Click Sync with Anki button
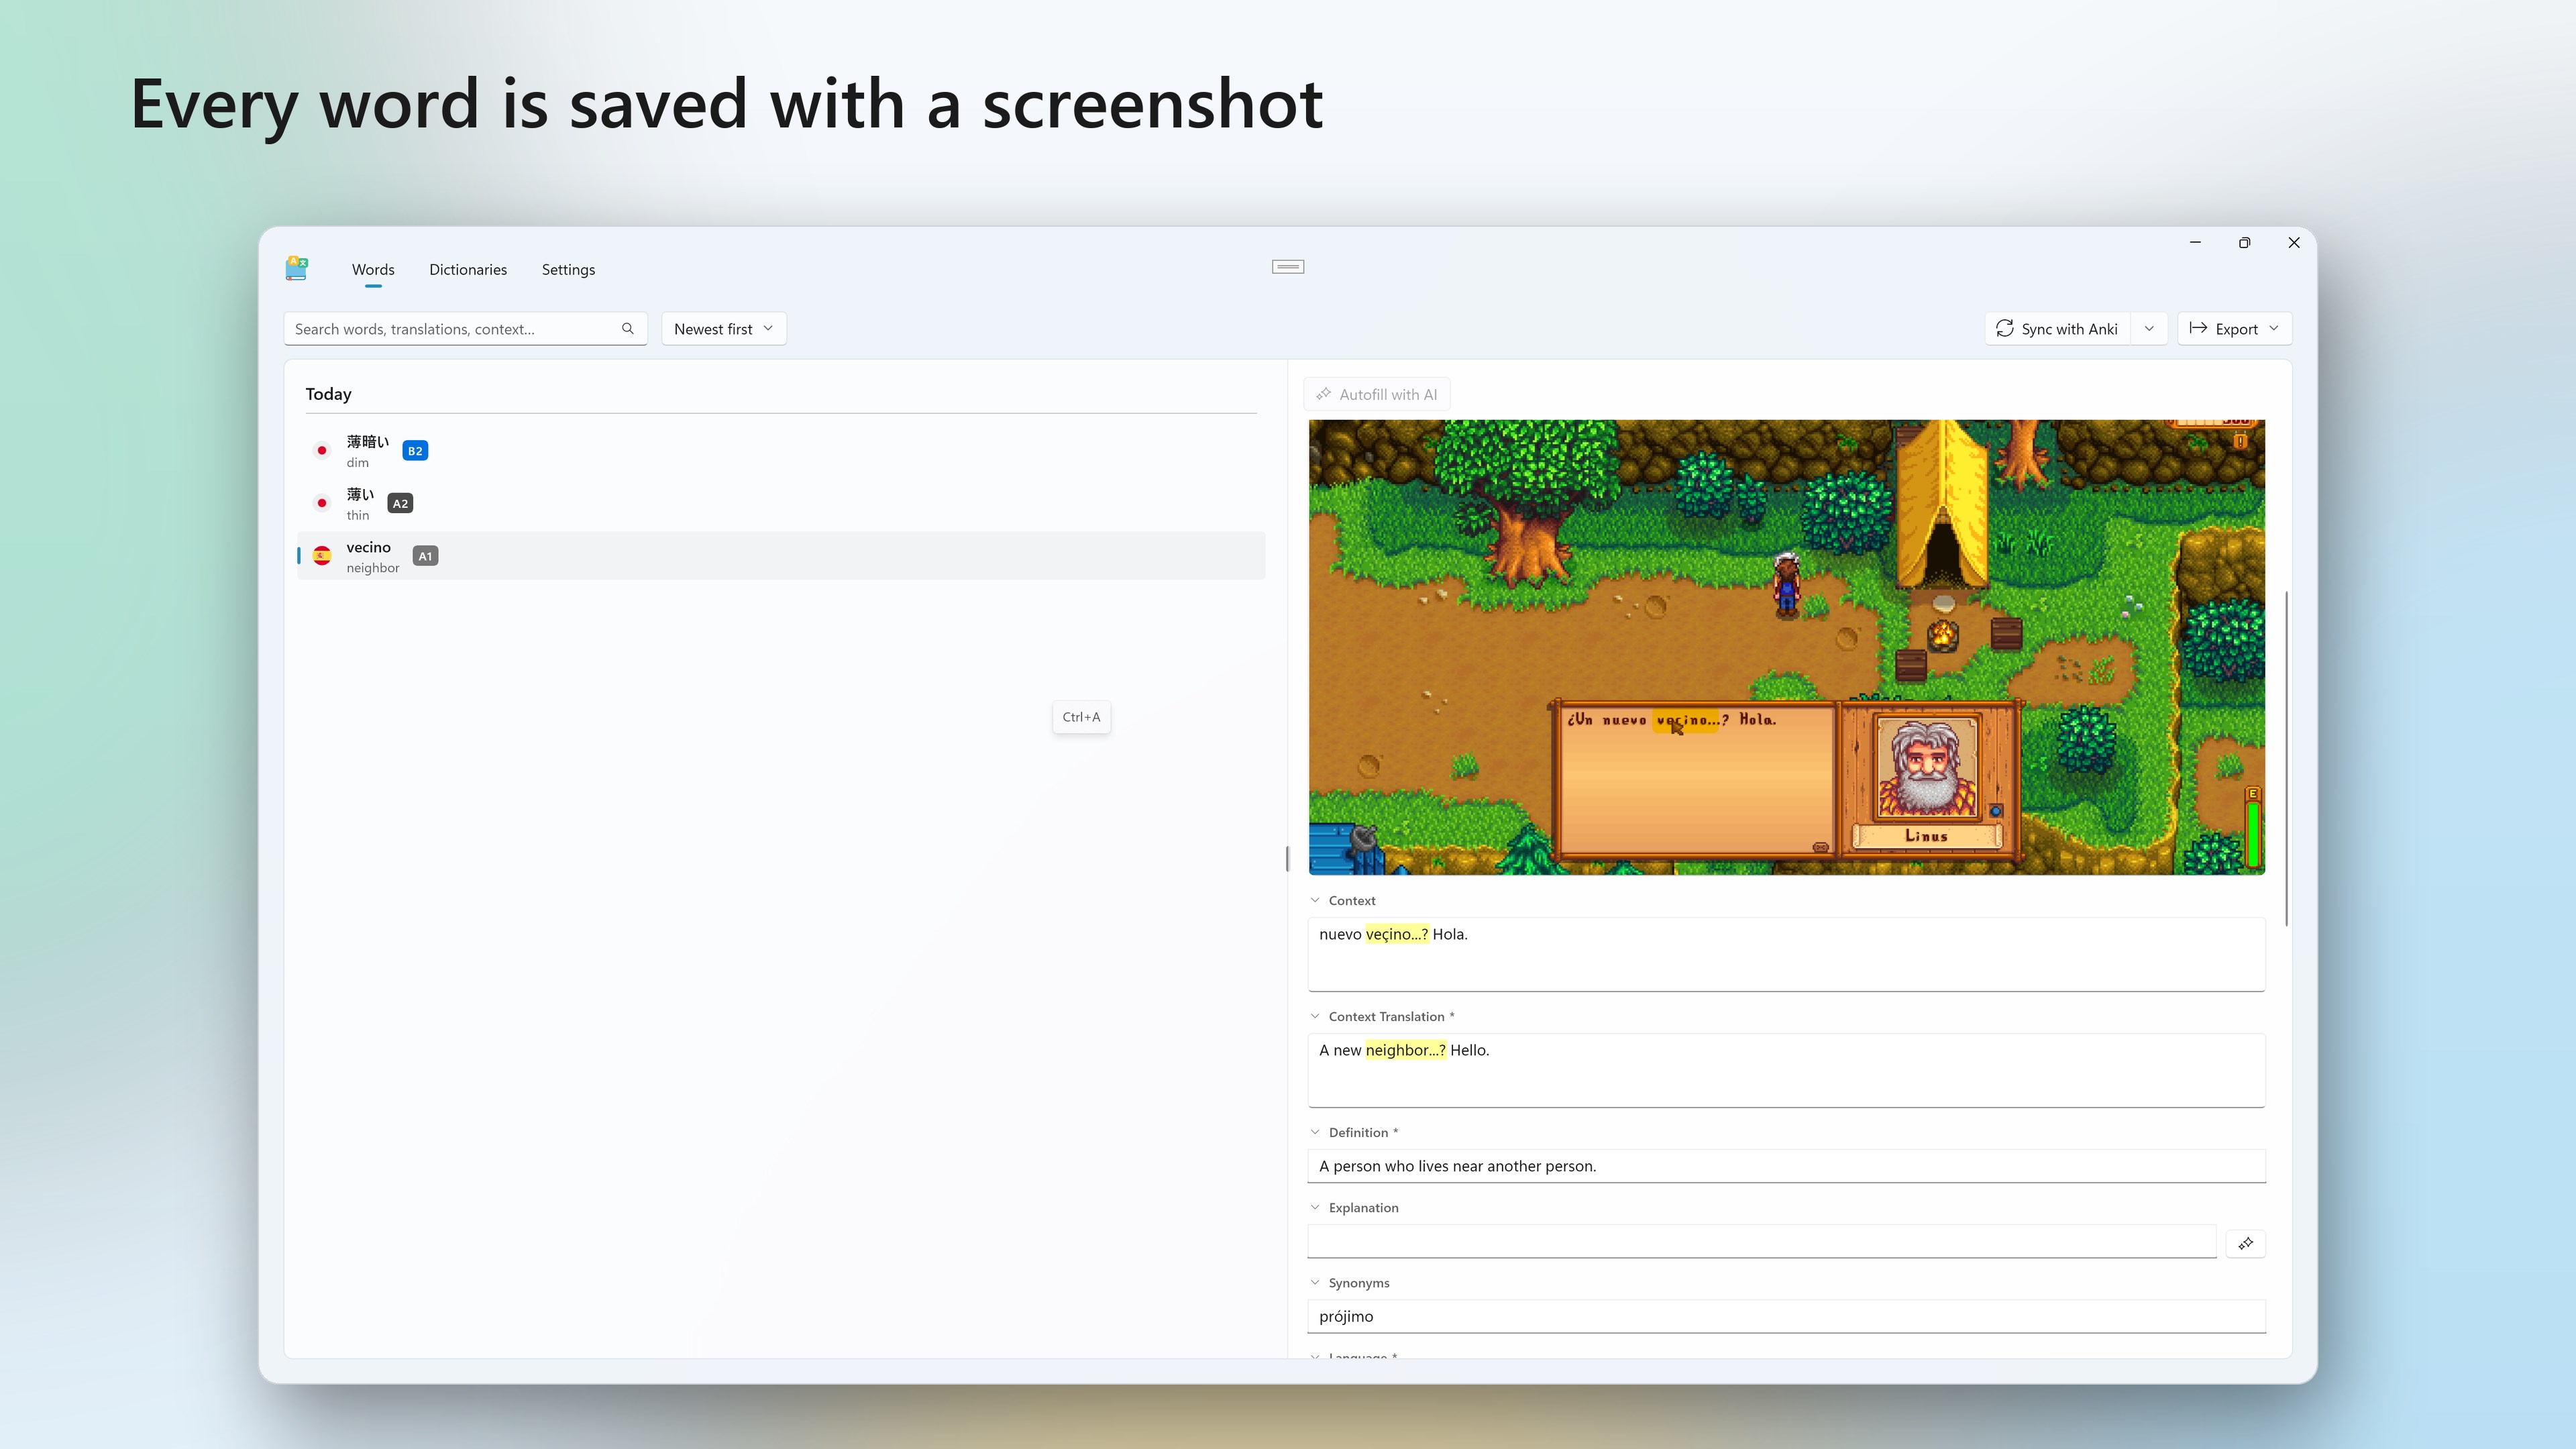Viewport: 2576px width, 1449px height. point(2058,329)
